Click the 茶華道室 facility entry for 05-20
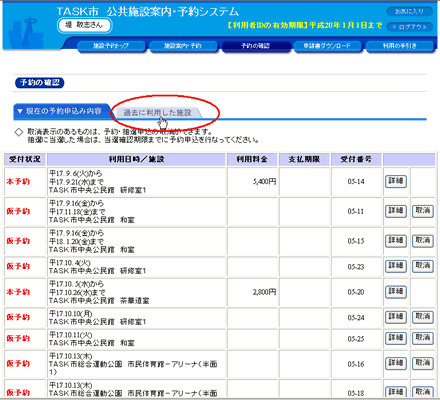 coord(135,301)
